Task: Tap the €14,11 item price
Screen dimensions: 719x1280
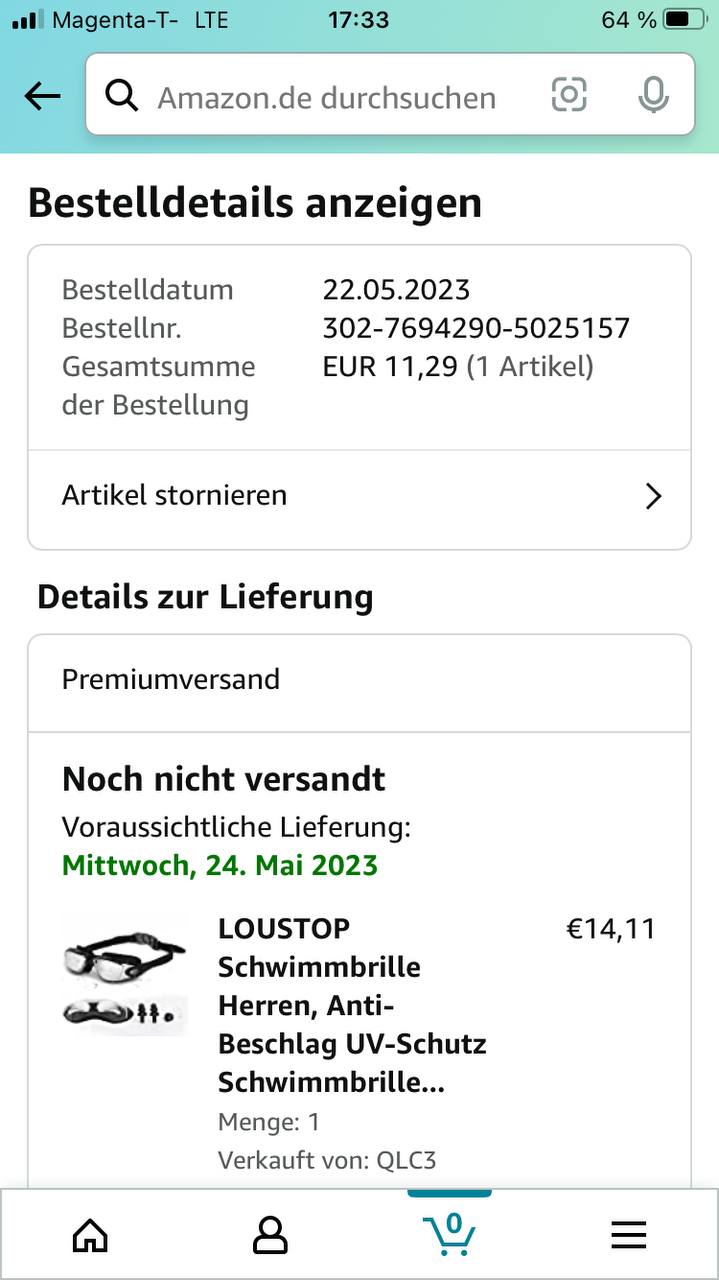Action: (611, 929)
